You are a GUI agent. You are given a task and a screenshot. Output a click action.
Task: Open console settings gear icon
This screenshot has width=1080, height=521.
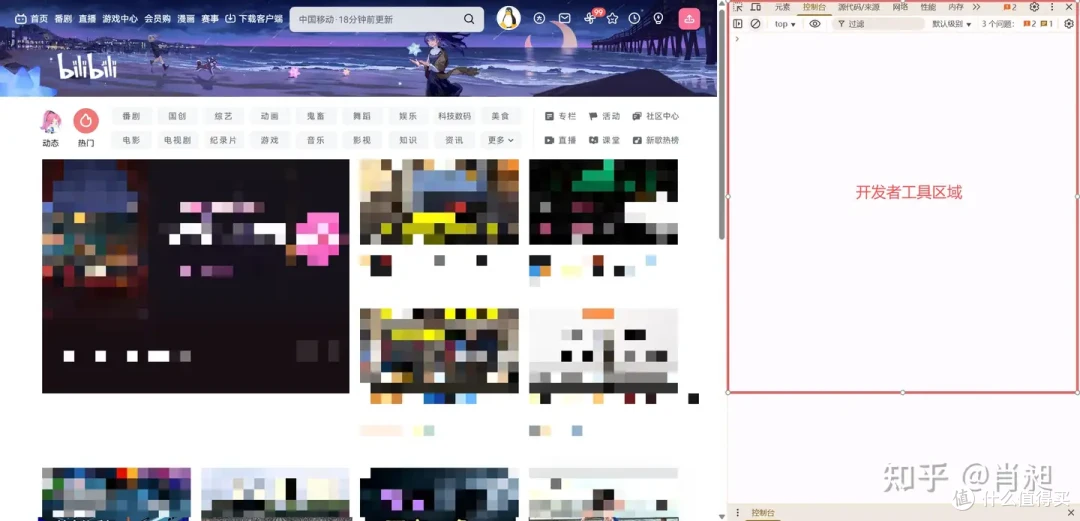click(1069, 23)
